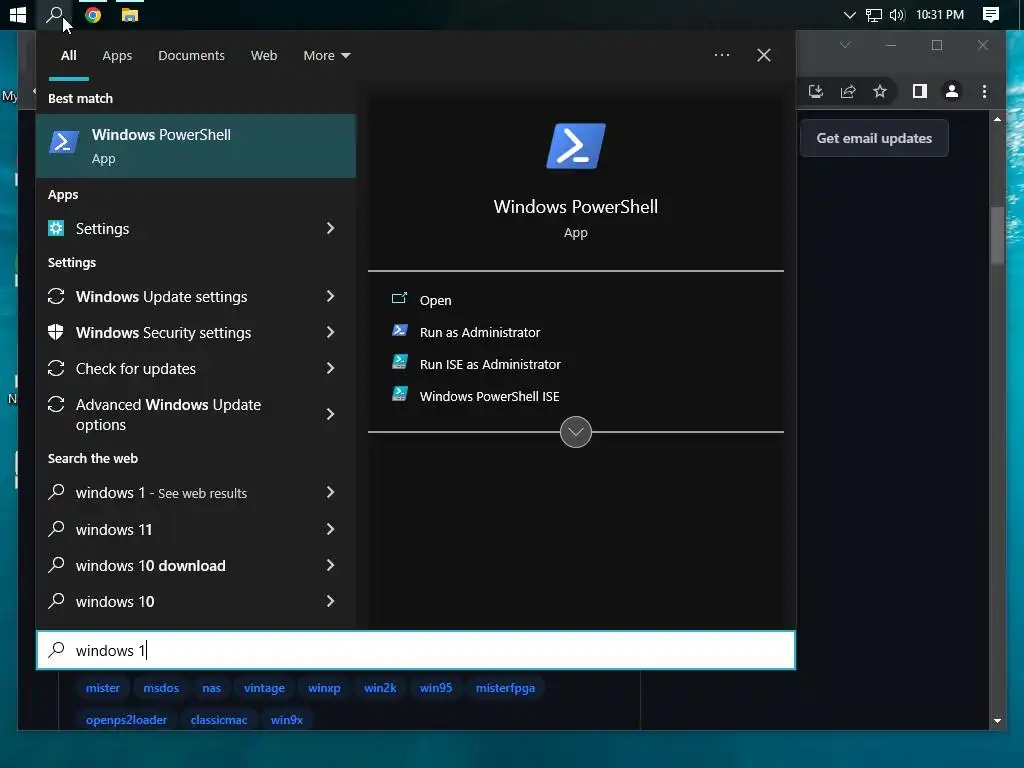This screenshot has height=768, width=1024.
Task: Open the browser three-dot menu
Action: coord(984,91)
